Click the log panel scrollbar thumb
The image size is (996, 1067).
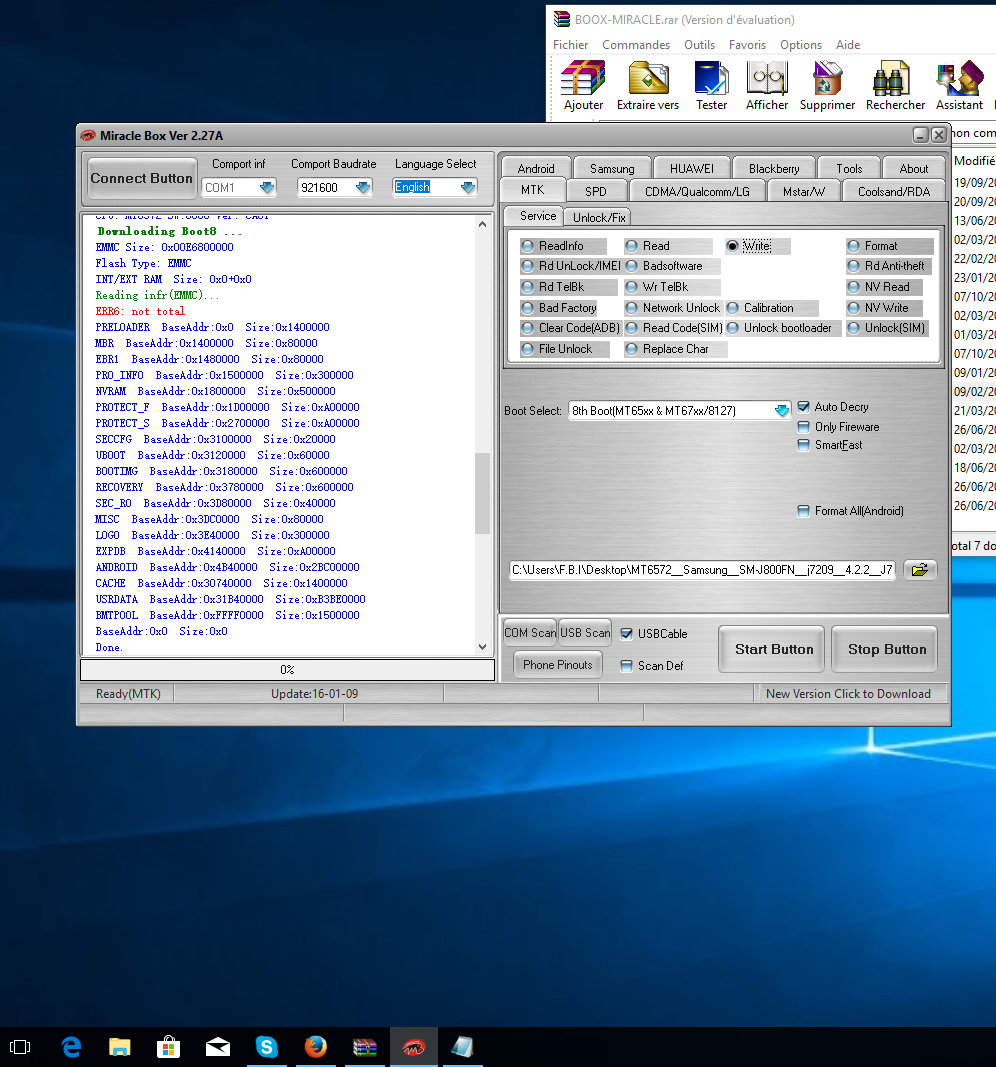pyautogui.click(x=482, y=493)
